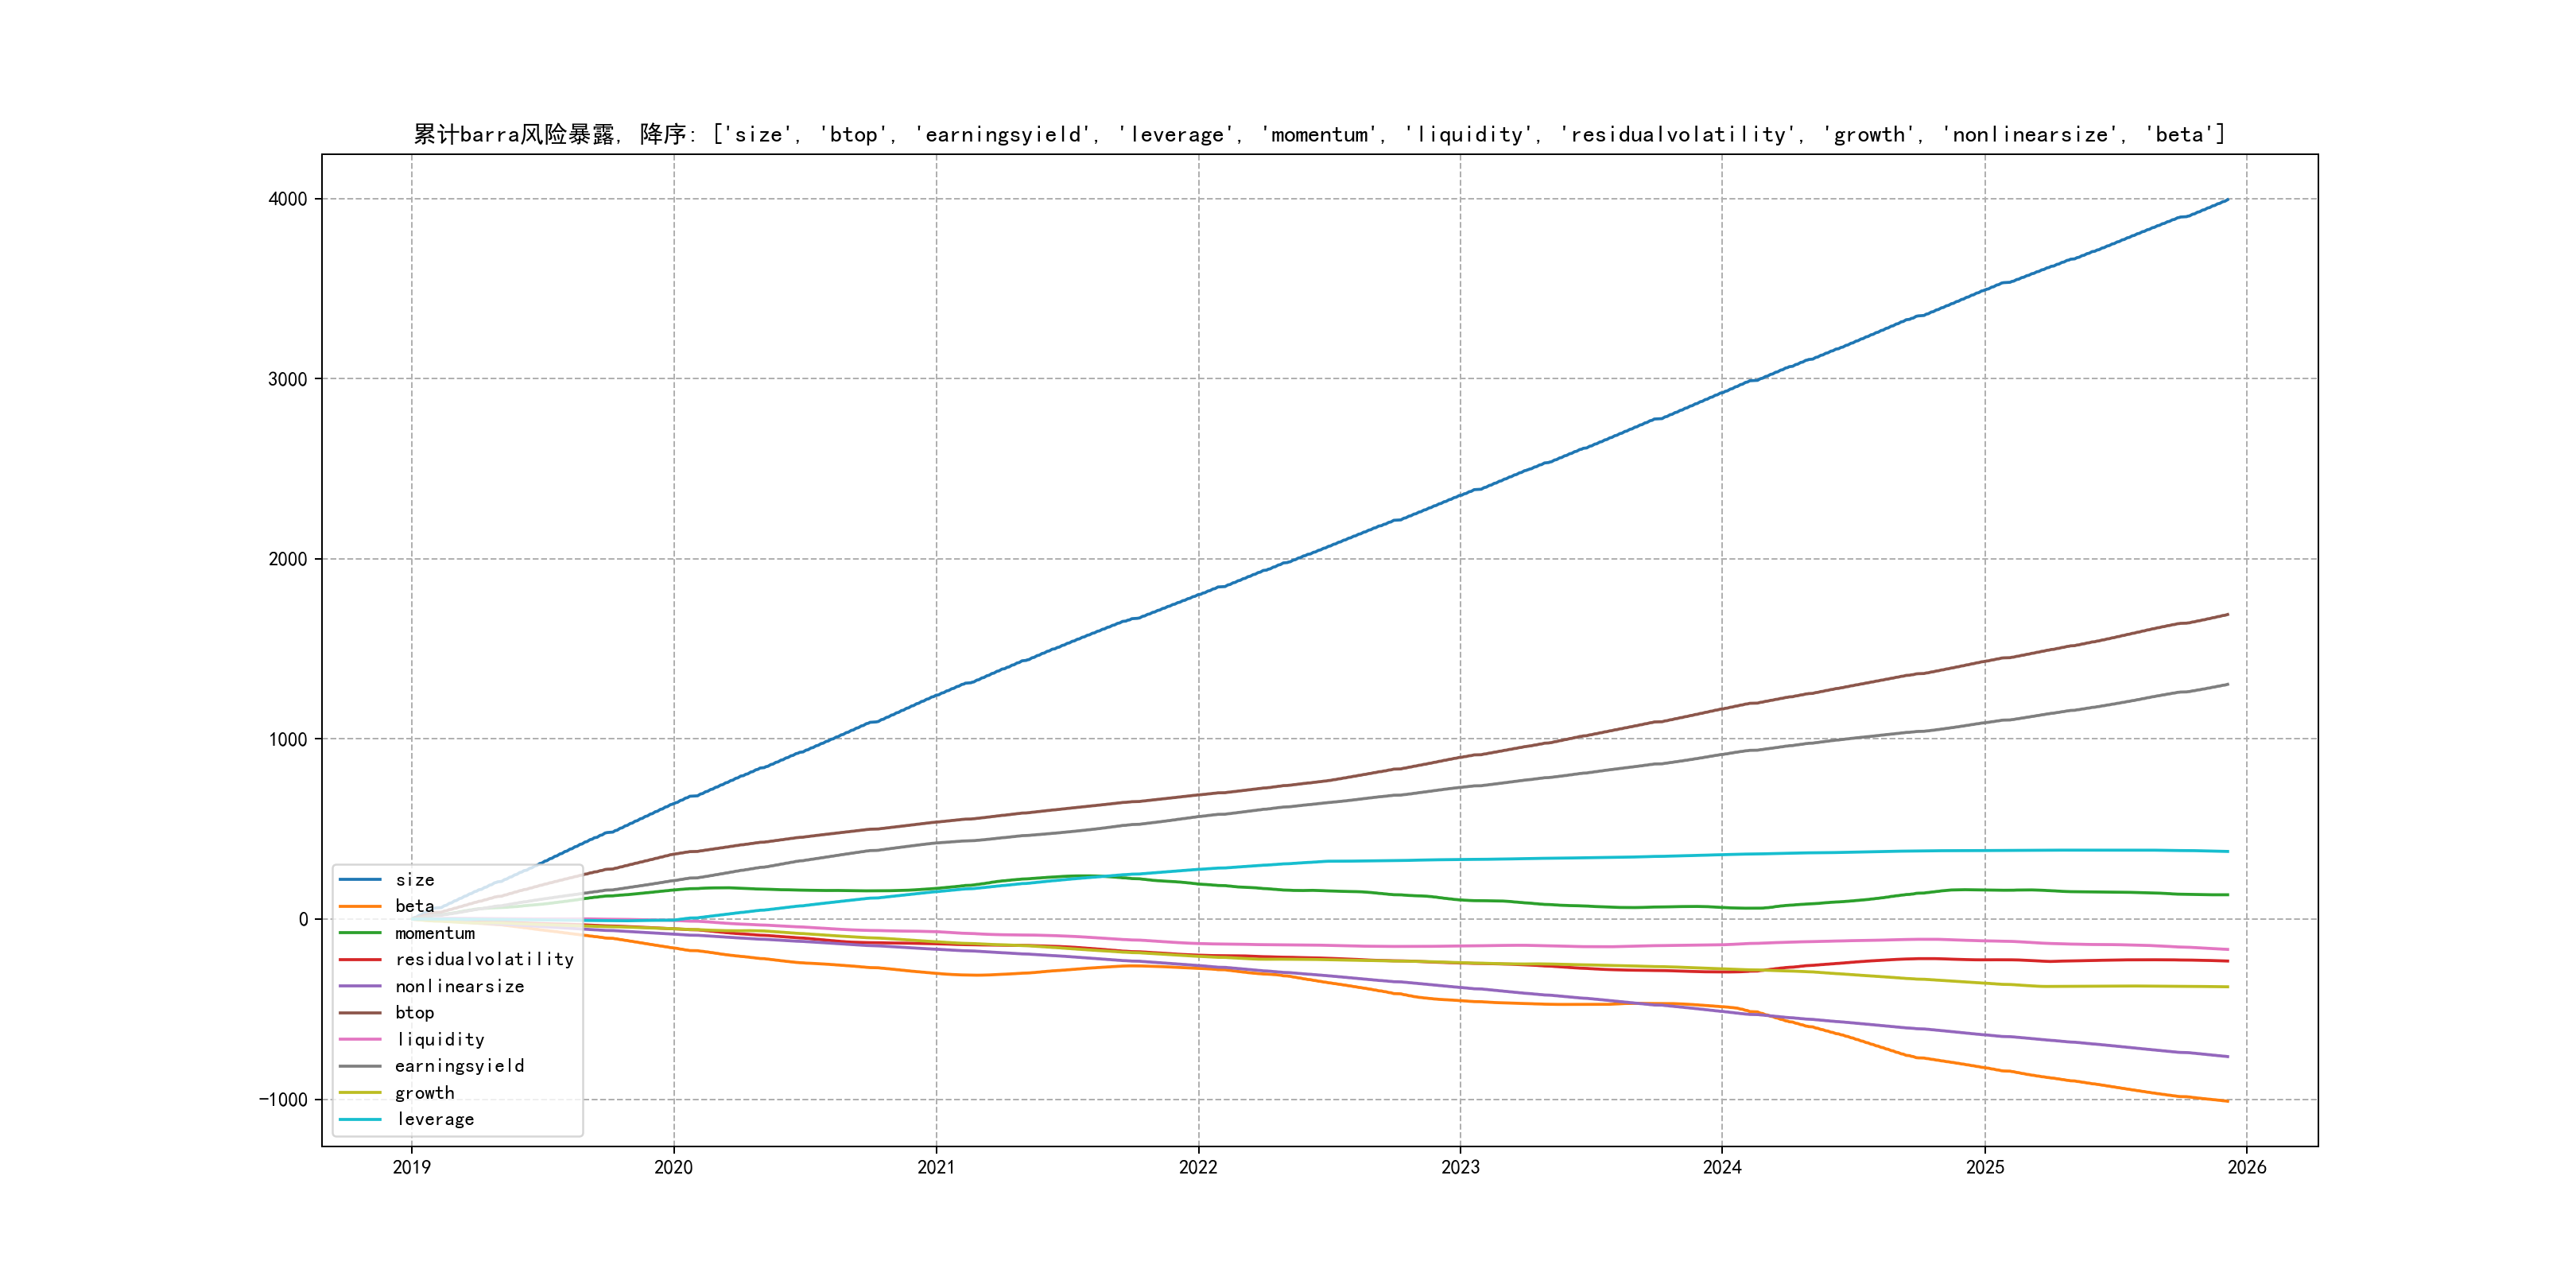
Task: Click the beta legend label
Action: 414,906
